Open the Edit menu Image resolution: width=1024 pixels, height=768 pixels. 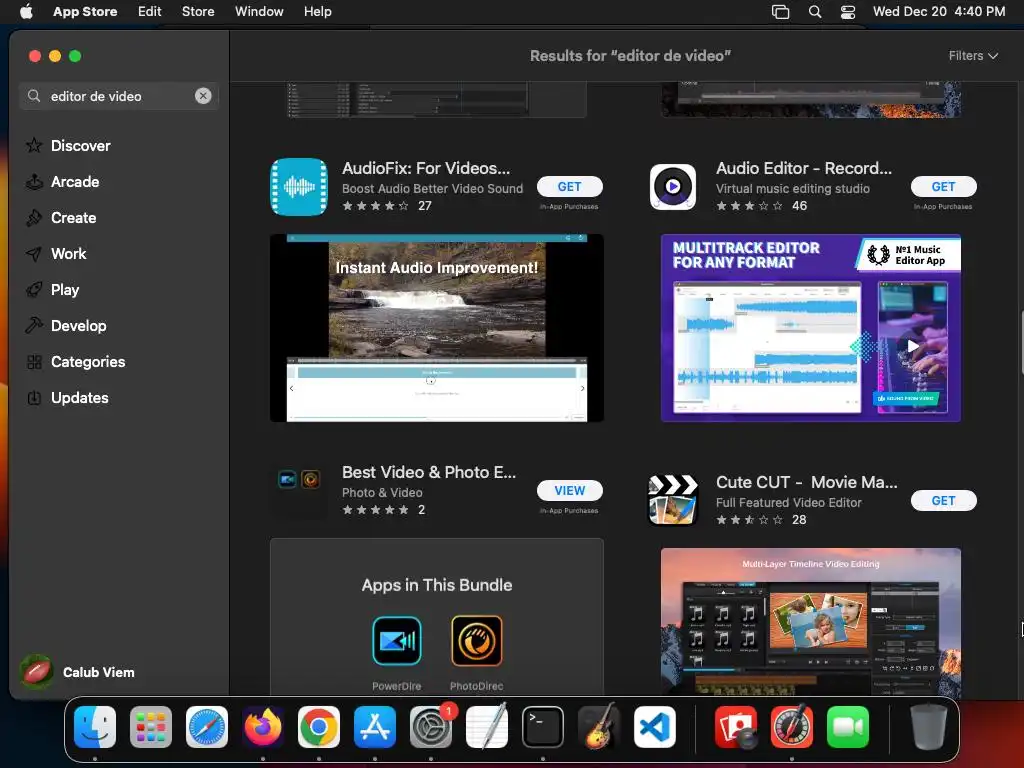point(150,12)
